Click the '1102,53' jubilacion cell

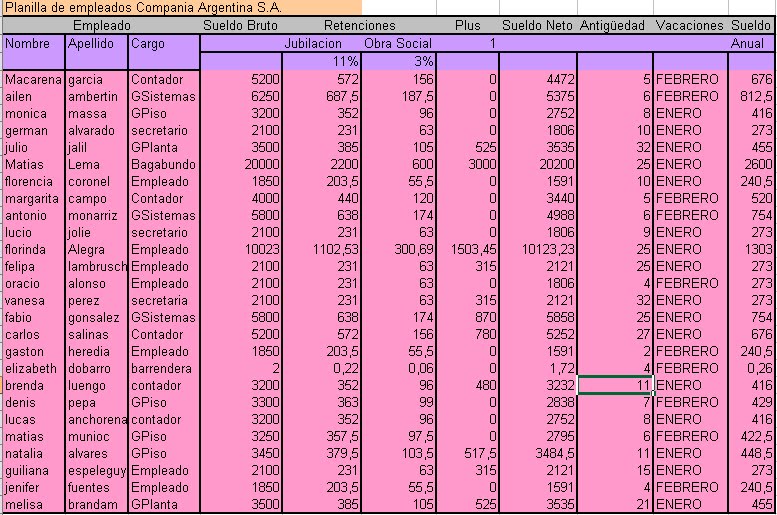[x=322, y=249]
